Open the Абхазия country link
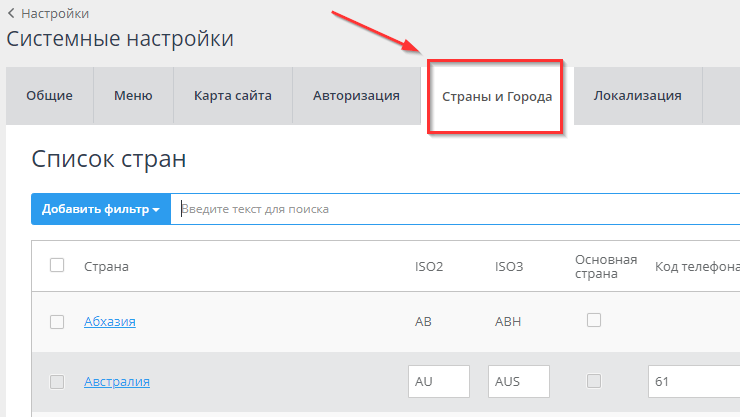Image resolution: width=740 pixels, height=417 pixels. (109, 321)
